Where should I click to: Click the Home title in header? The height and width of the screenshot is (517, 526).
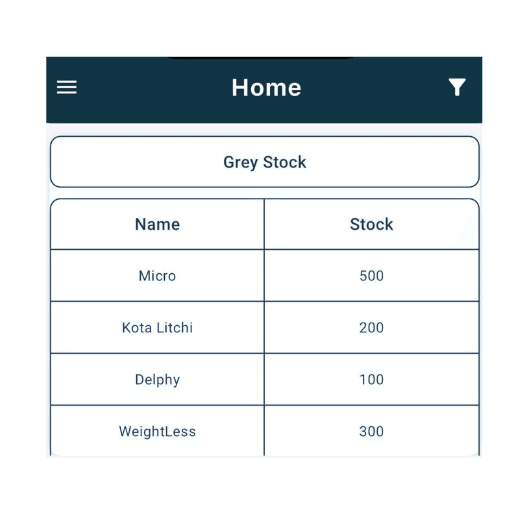(266, 88)
